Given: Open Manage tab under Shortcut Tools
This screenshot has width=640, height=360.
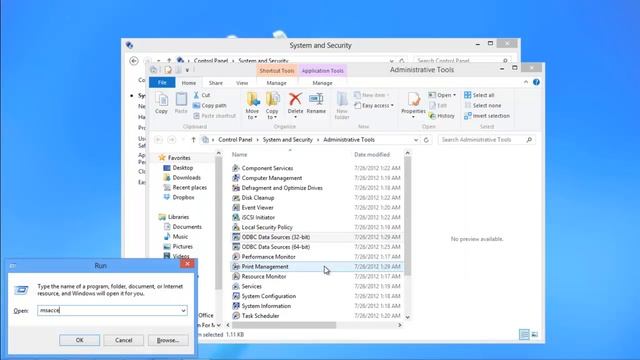Looking at the screenshot, I should [x=277, y=83].
